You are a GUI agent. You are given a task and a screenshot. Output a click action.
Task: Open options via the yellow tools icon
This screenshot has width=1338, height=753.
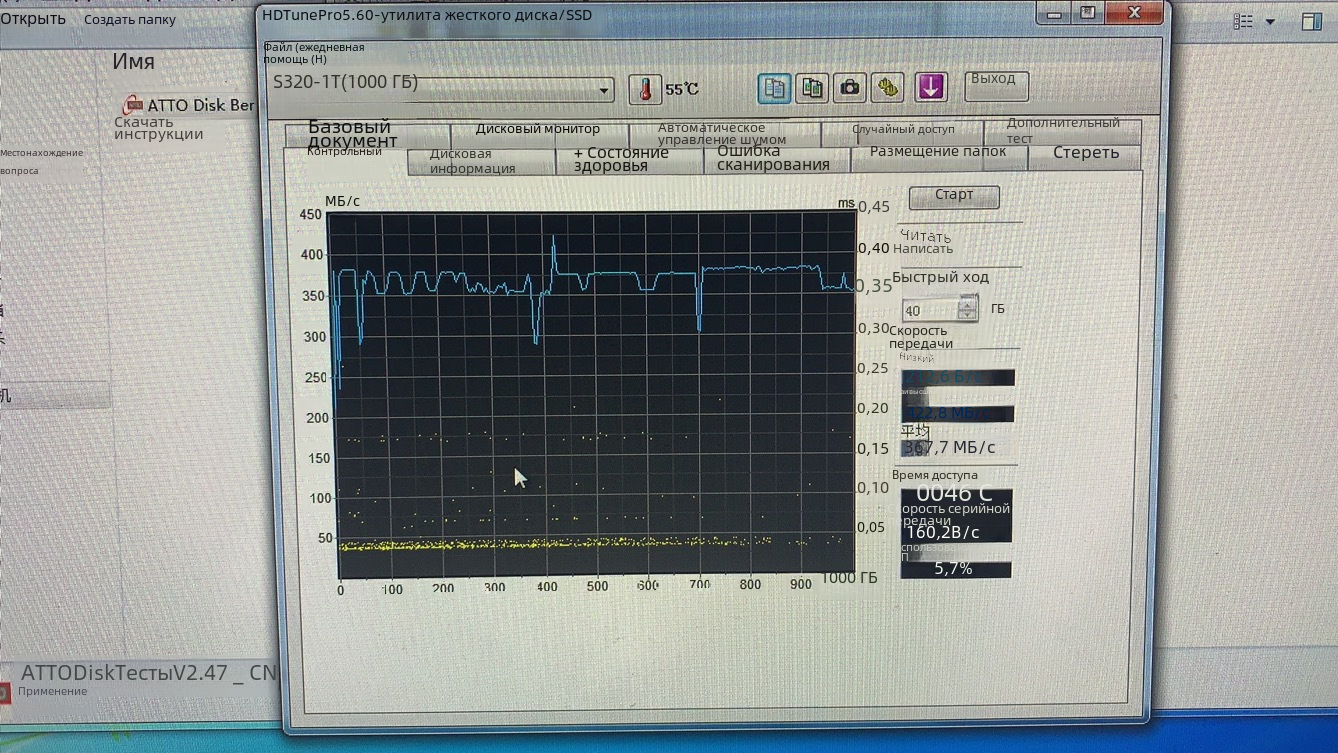[887, 88]
